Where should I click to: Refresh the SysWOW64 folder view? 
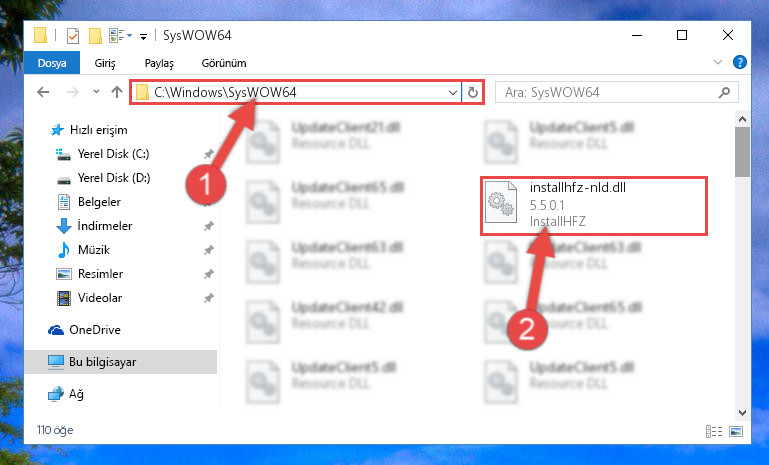tap(473, 92)
